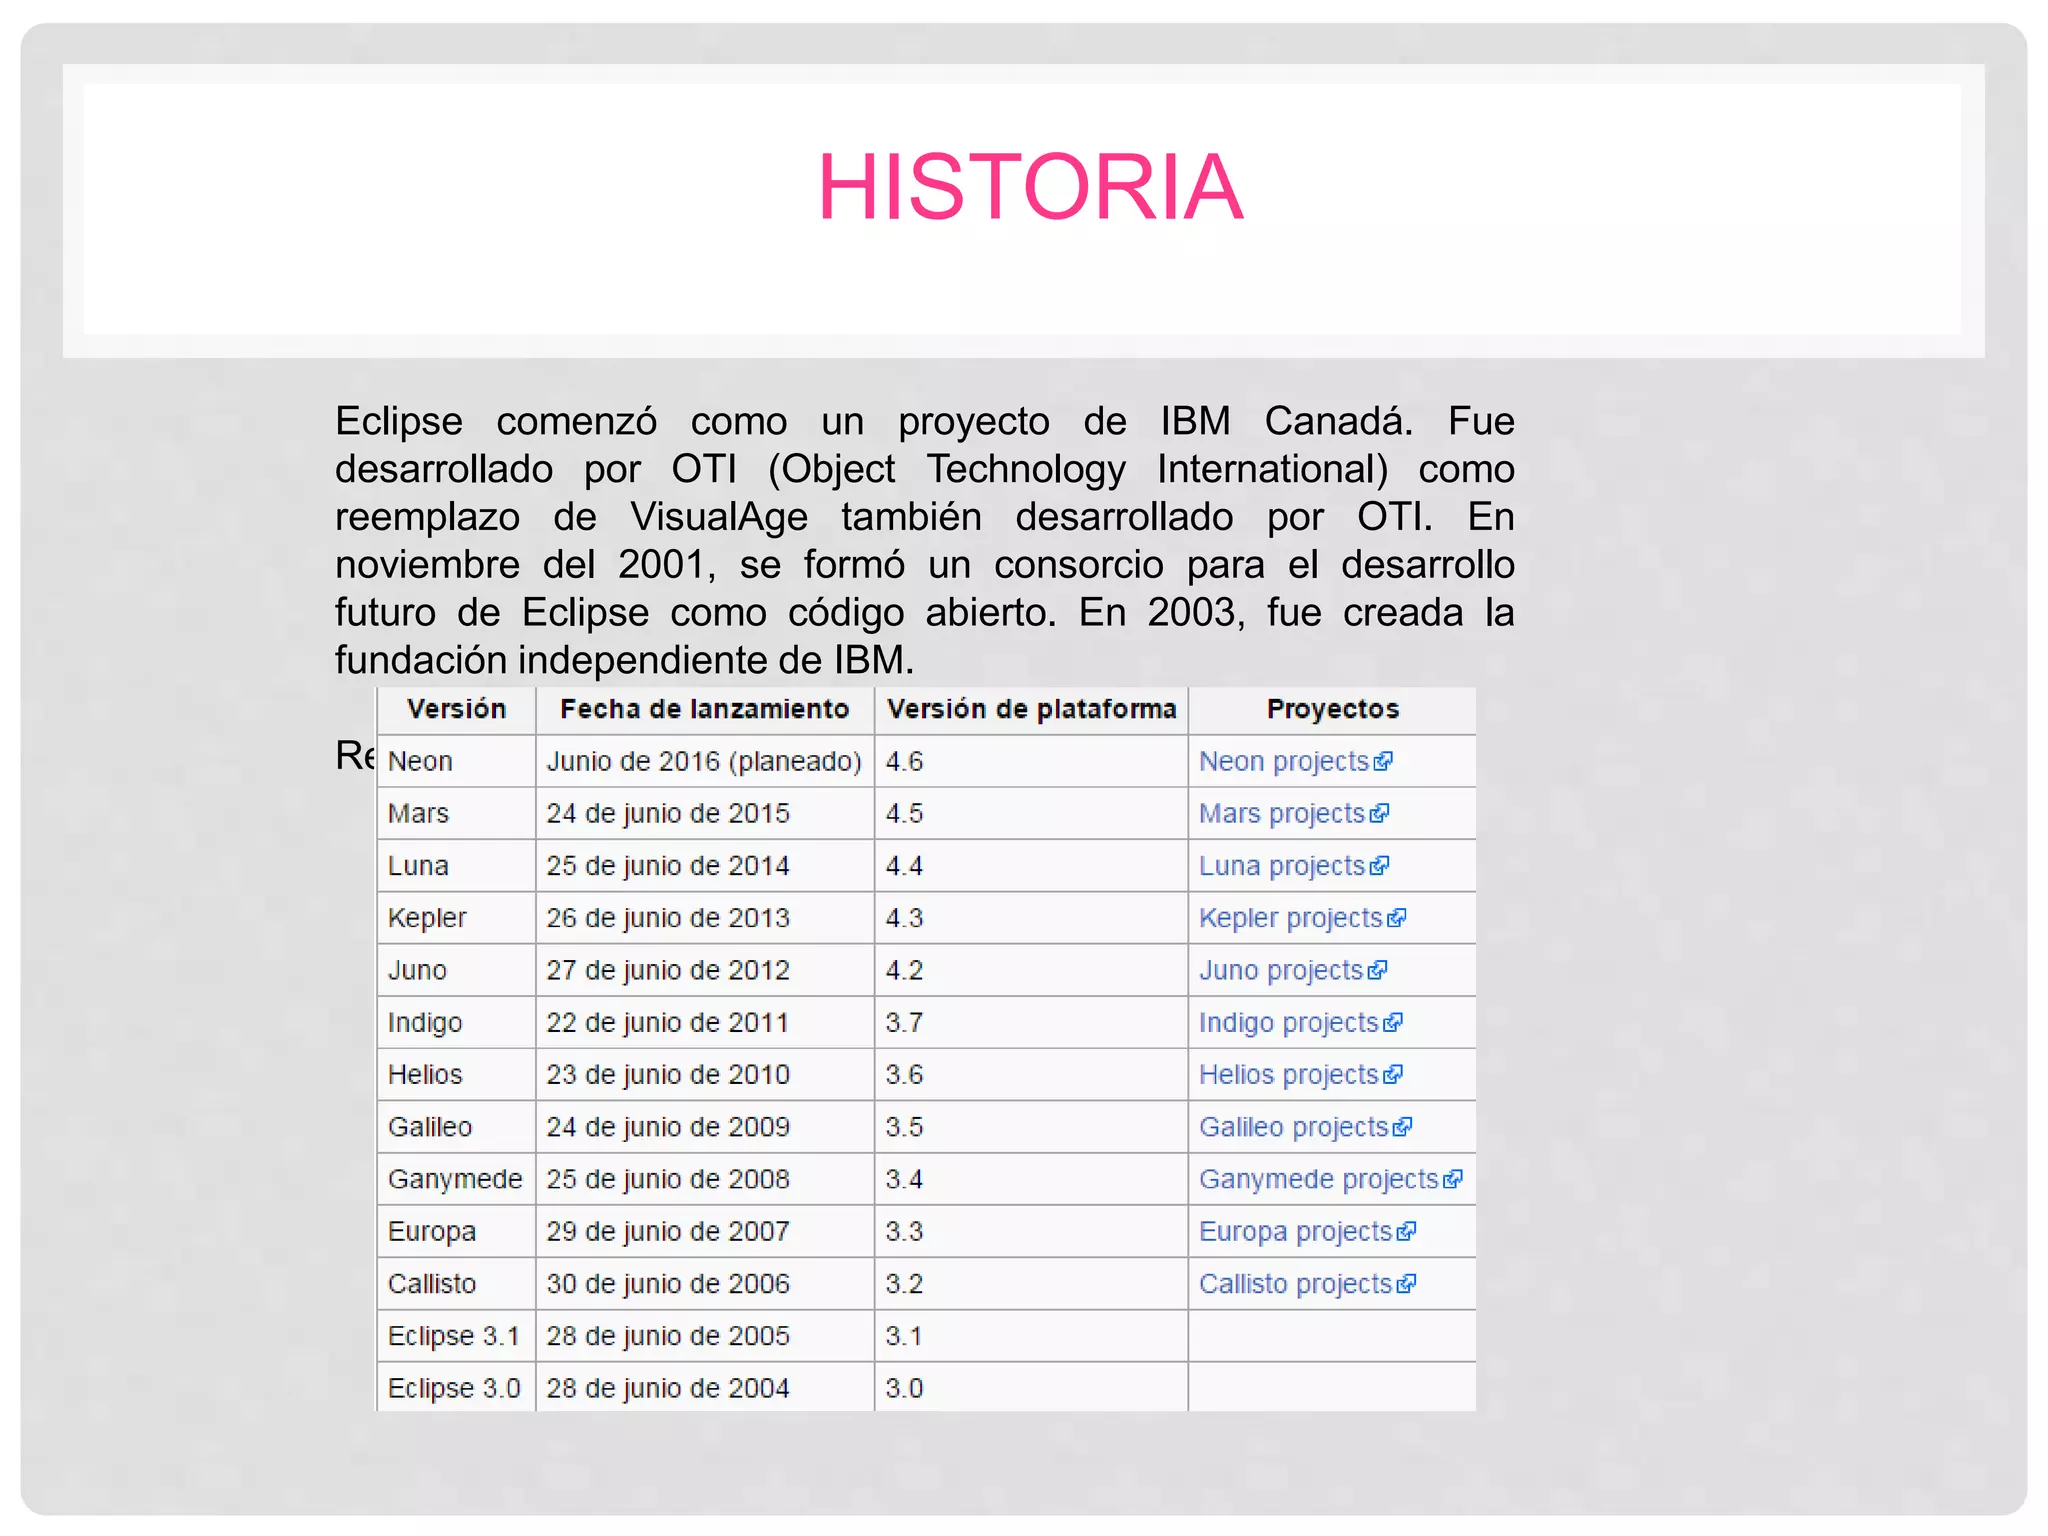The height and width of the screenshot is (1536, 2048).
Task: Click the 'Europa' version cell
Action: 456,1232
